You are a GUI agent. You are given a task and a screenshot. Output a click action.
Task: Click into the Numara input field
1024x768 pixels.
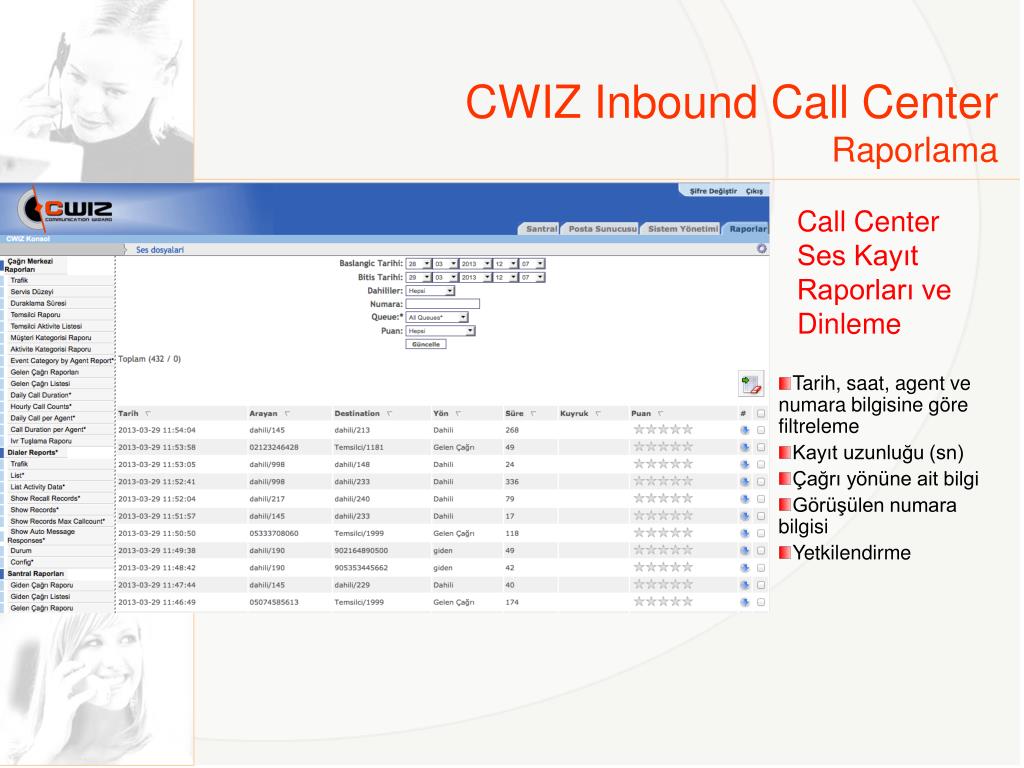point(442,304)
